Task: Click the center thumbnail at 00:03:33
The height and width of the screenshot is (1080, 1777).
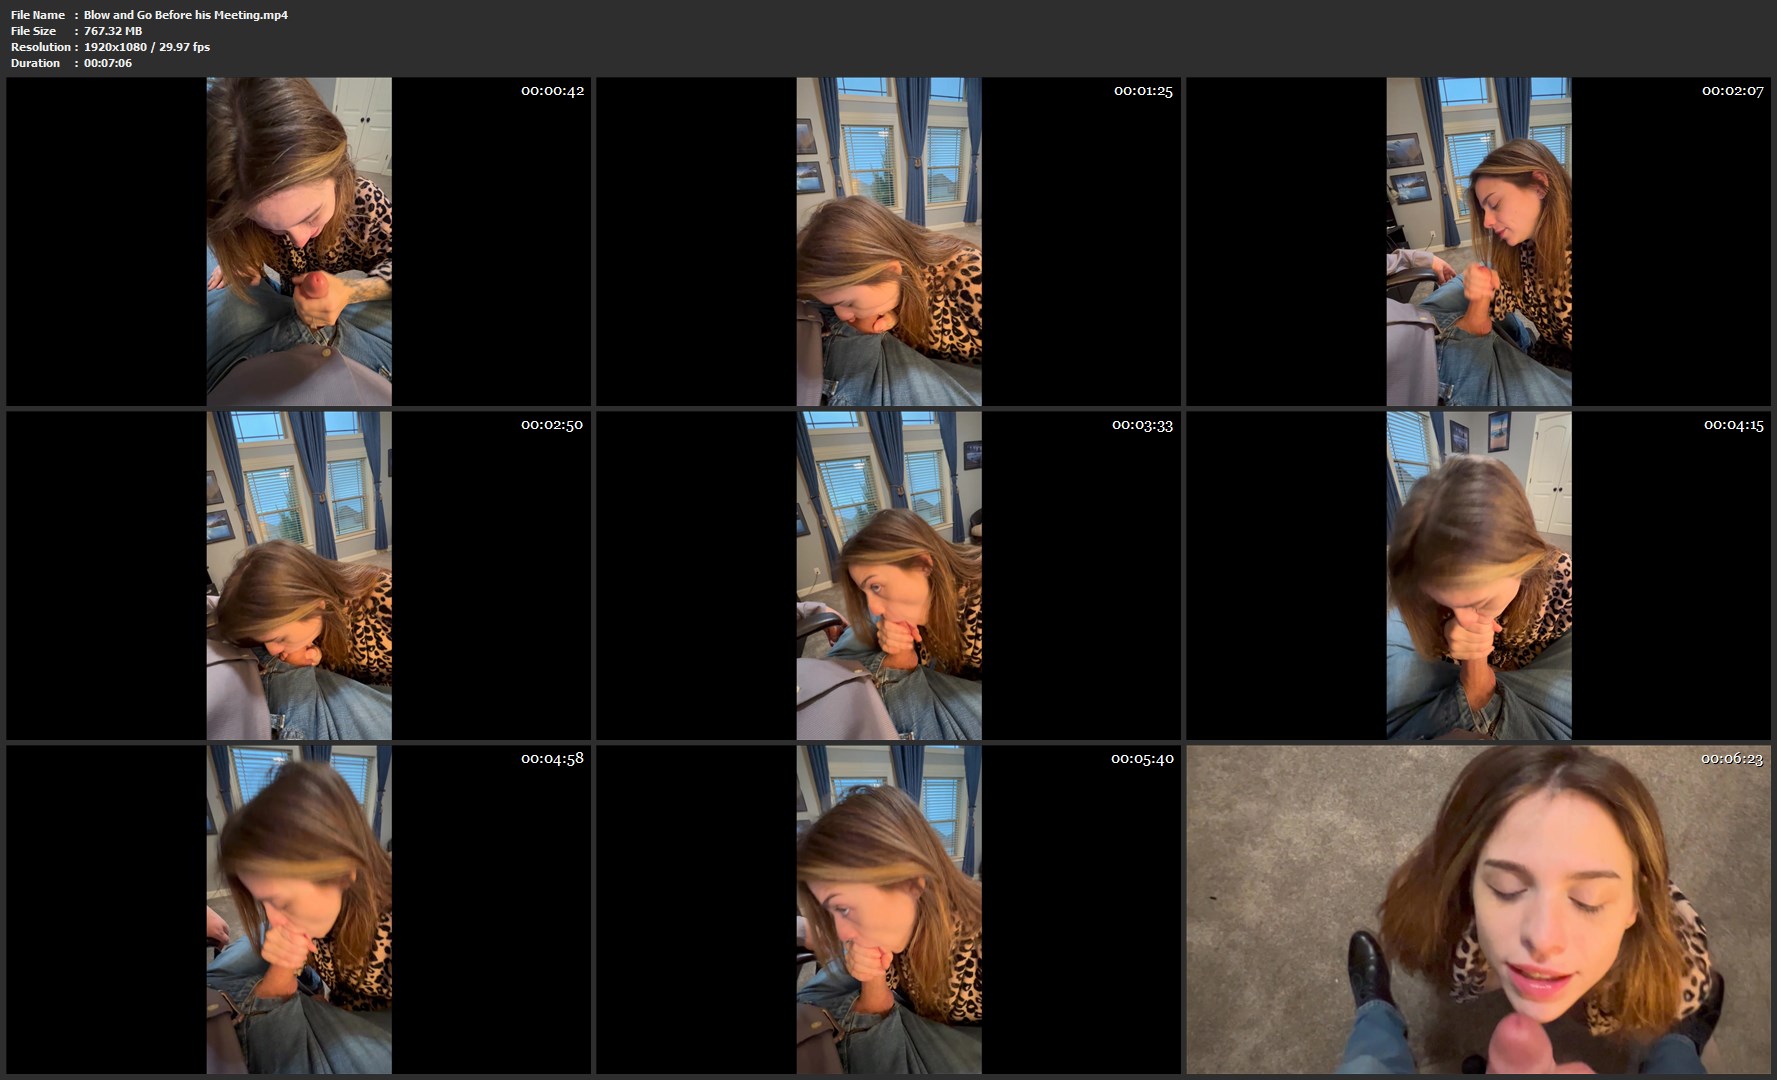Action: click(888, 575)
